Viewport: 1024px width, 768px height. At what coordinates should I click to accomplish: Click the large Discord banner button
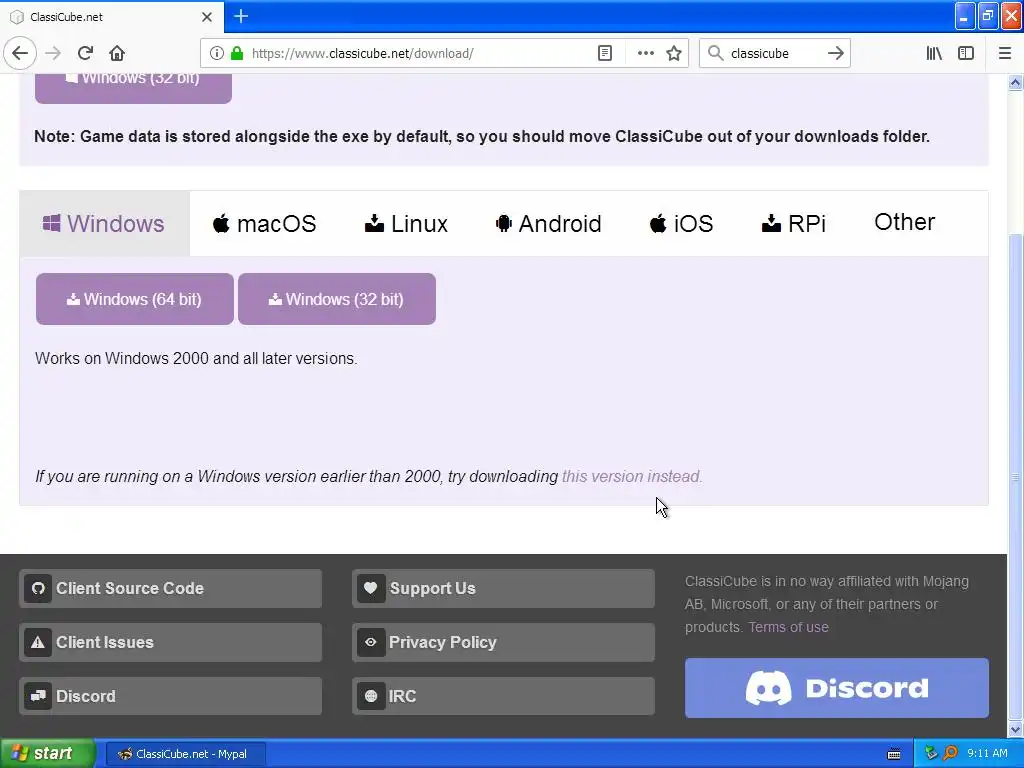click(837, 688)
